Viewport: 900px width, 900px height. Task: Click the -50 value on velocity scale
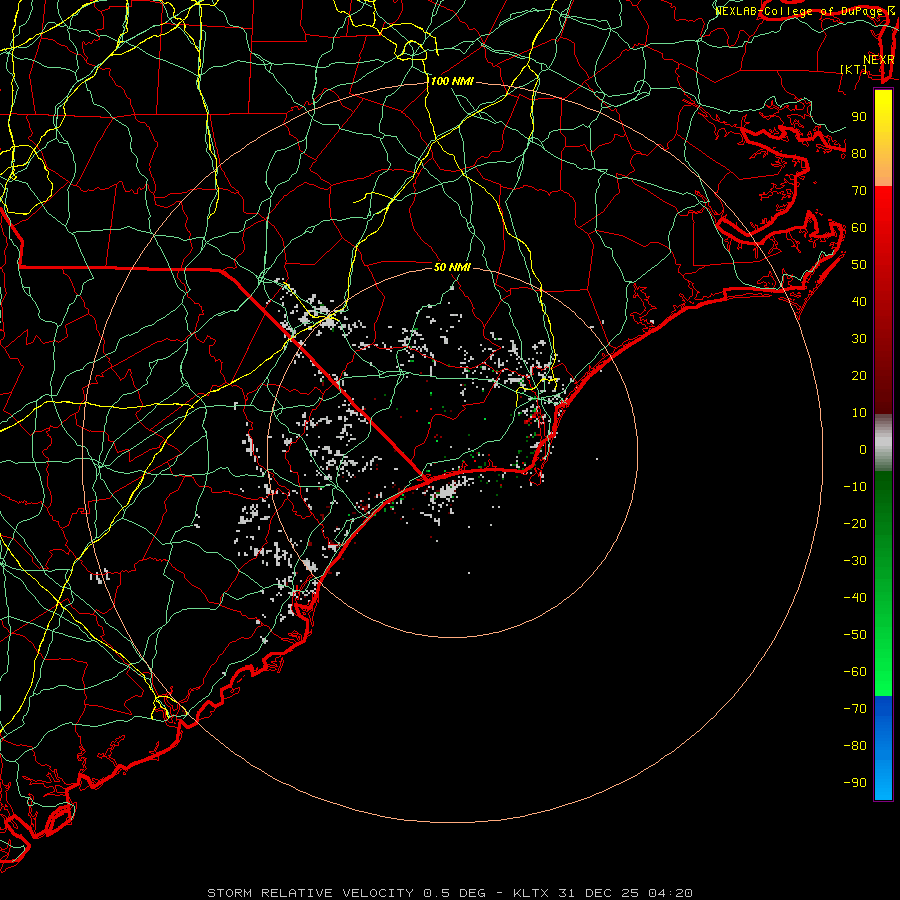pos(855,635)
